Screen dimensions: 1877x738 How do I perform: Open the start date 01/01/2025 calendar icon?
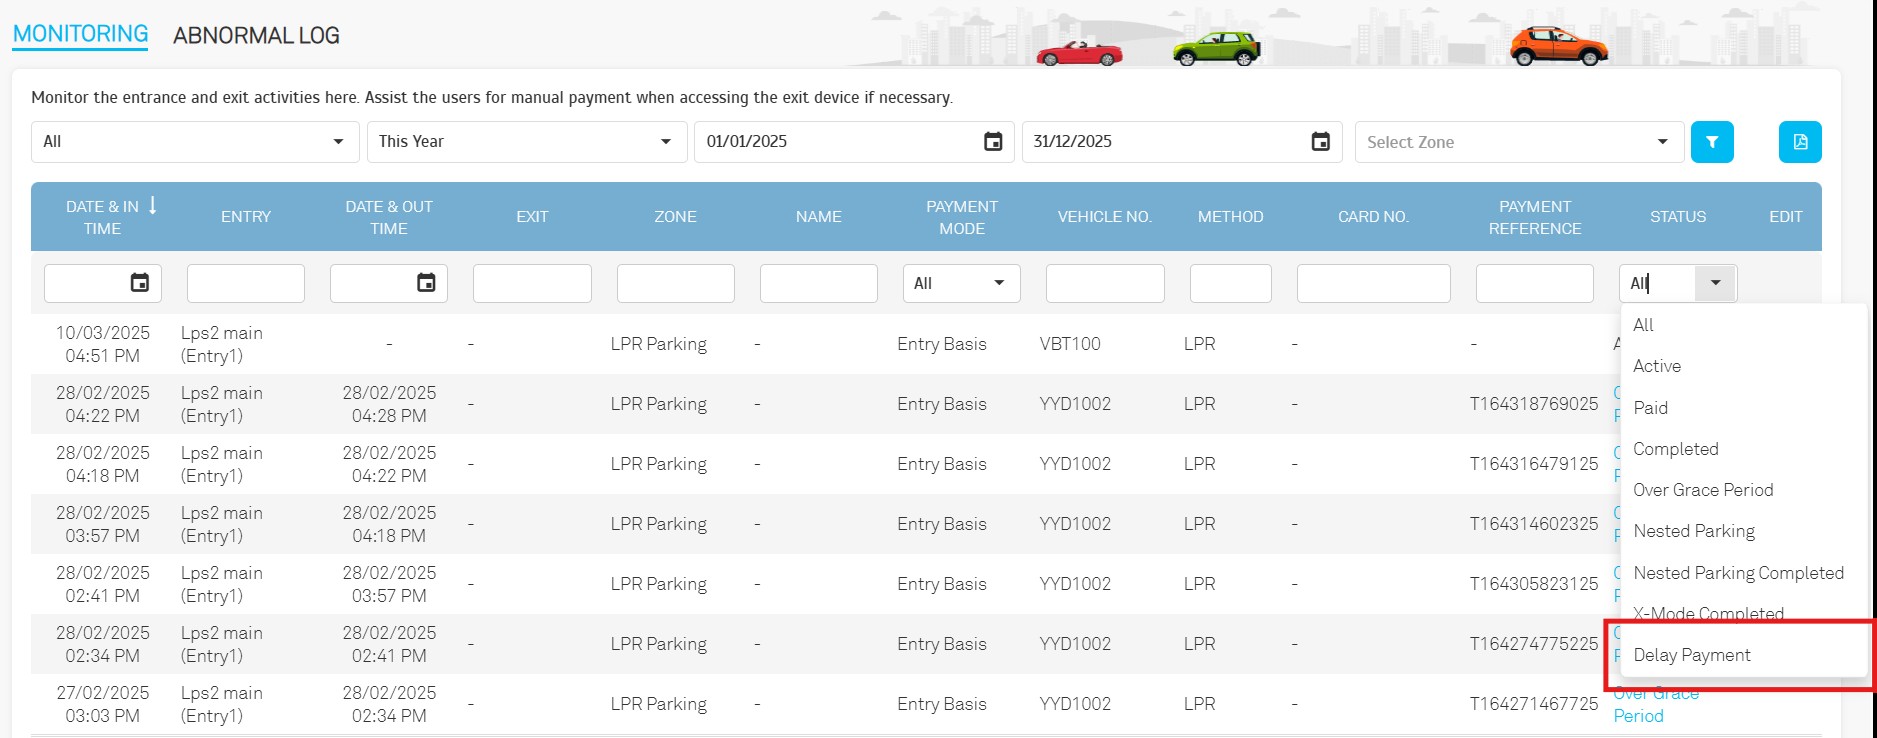[x=992, y=142]
